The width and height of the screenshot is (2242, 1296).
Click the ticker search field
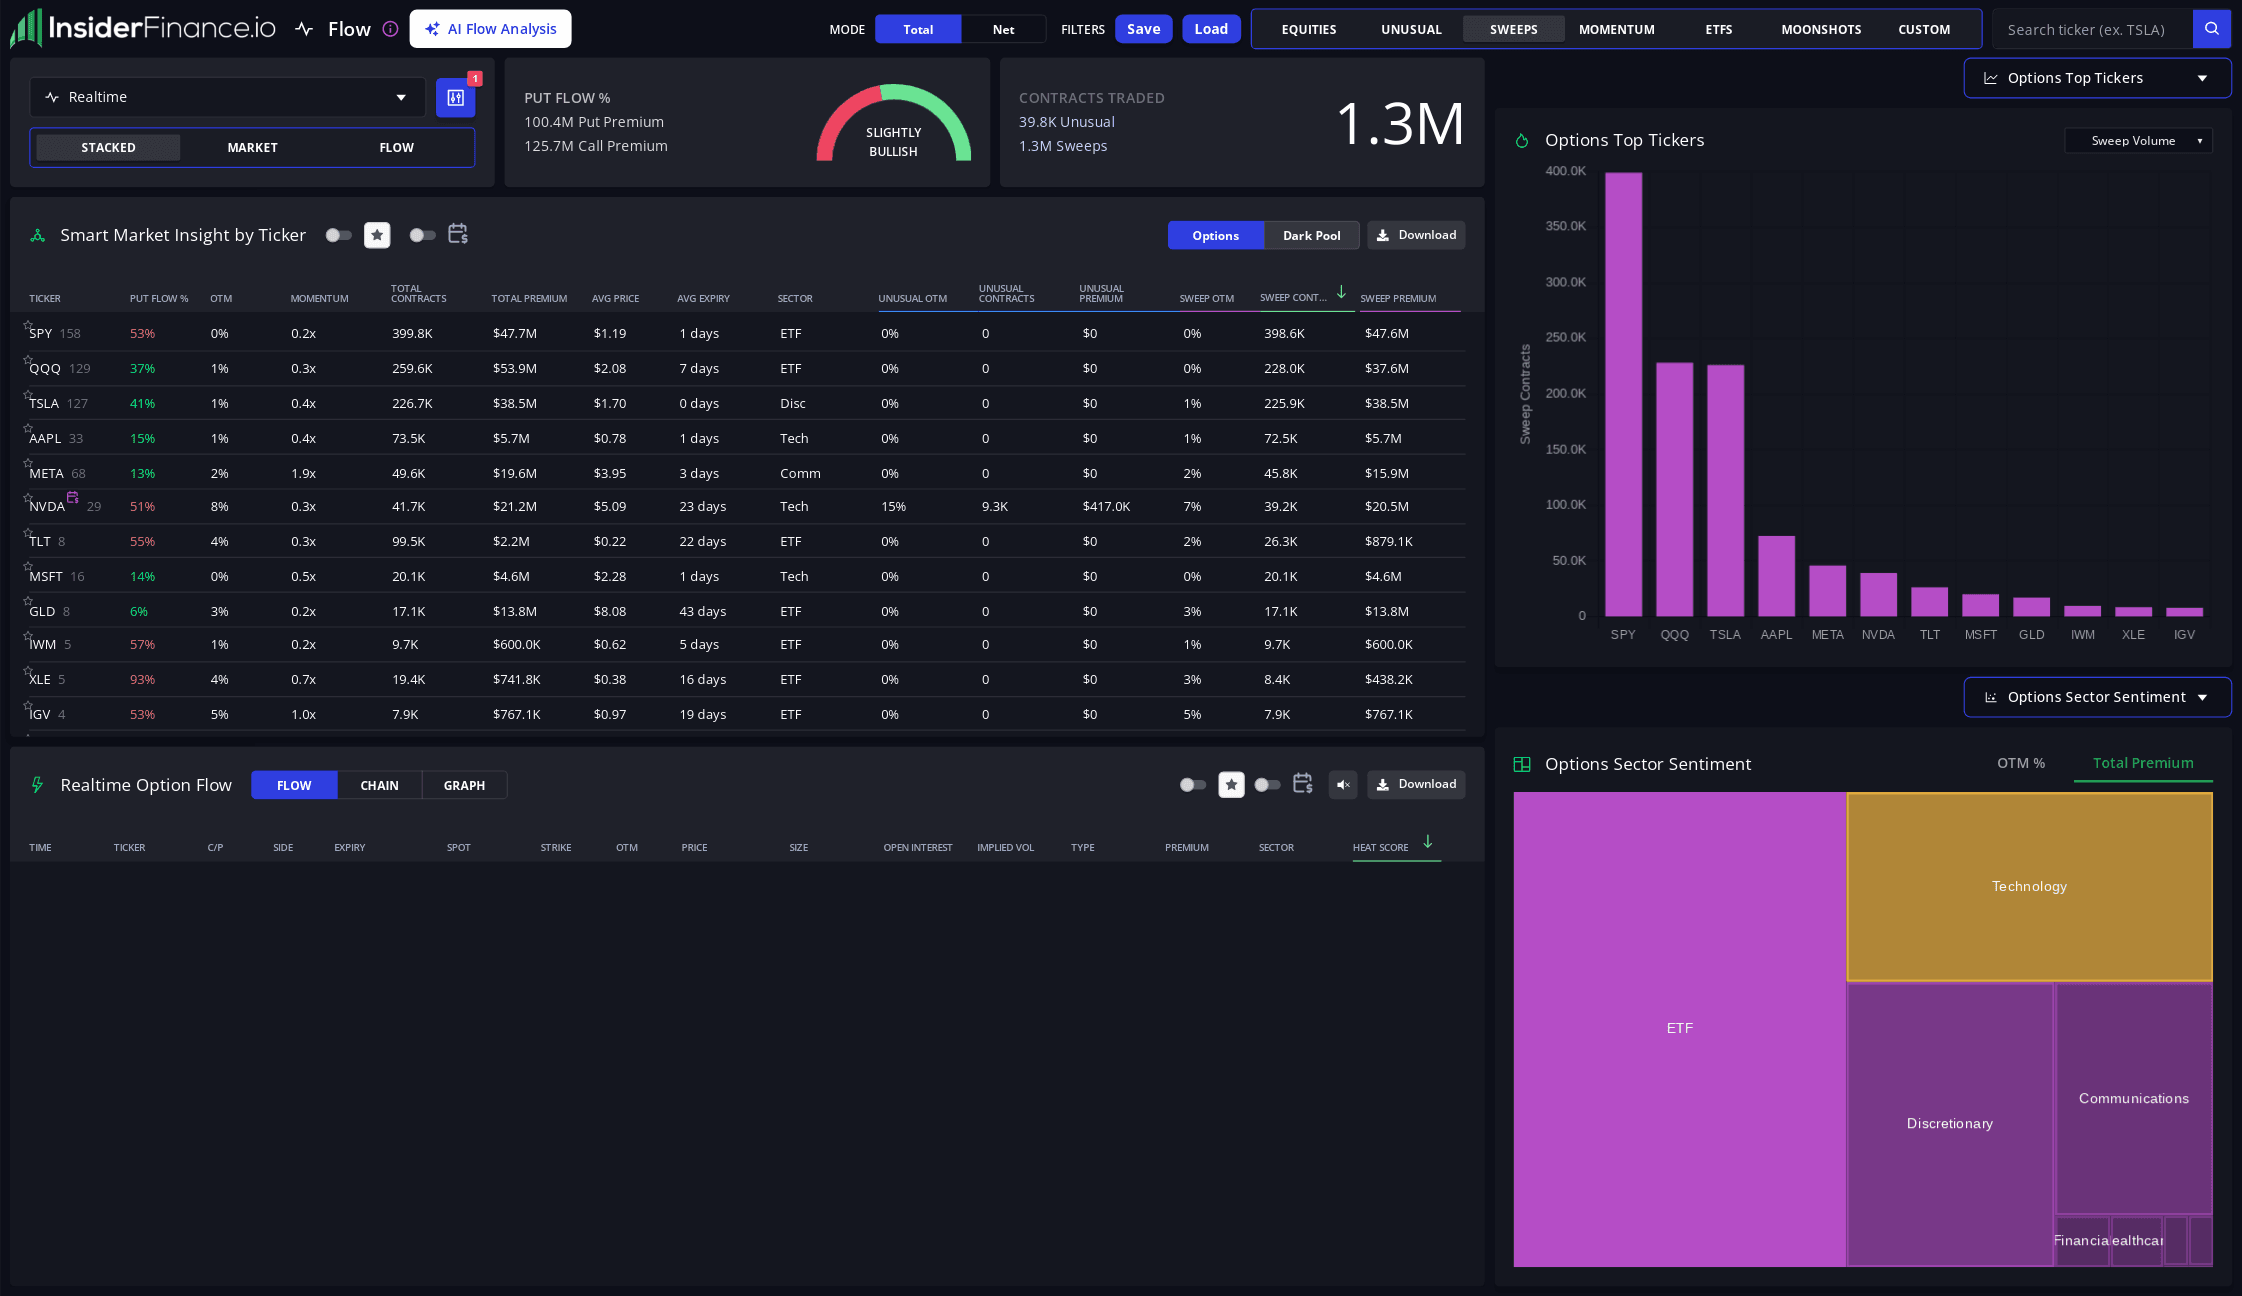pyautogui.click(x=2092, y=29)
